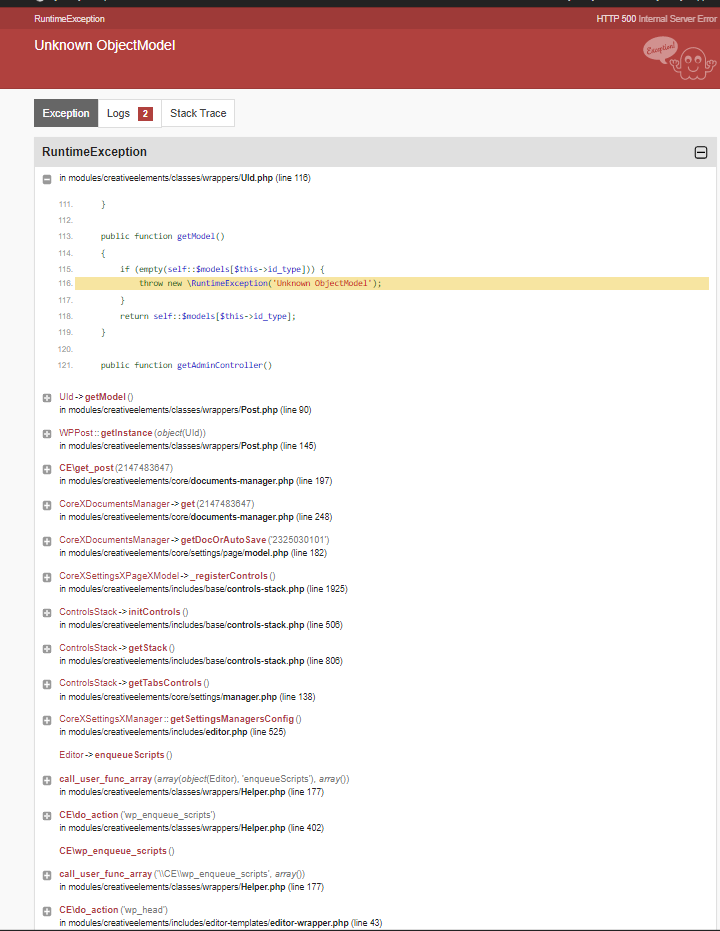Open Helper.php (line 402) link
720x931 pixels.
(x=192, y=828)
